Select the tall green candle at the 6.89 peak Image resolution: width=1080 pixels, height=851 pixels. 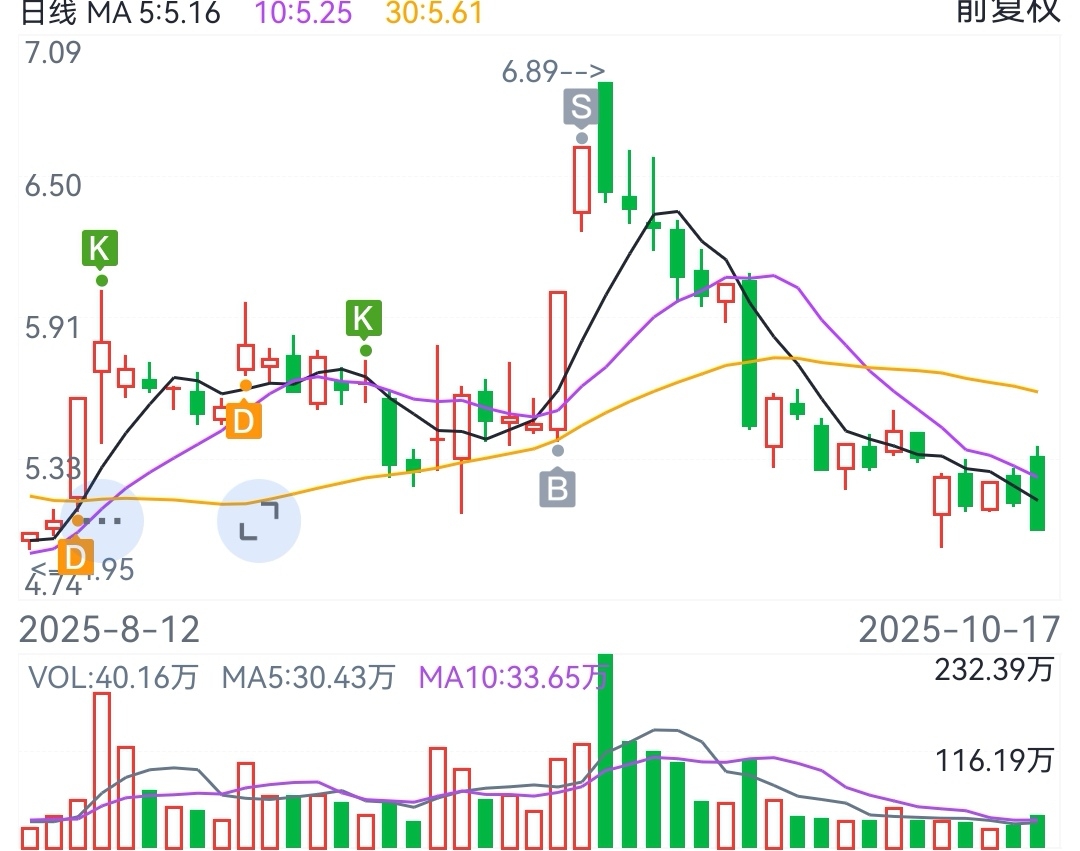[605, 138]
